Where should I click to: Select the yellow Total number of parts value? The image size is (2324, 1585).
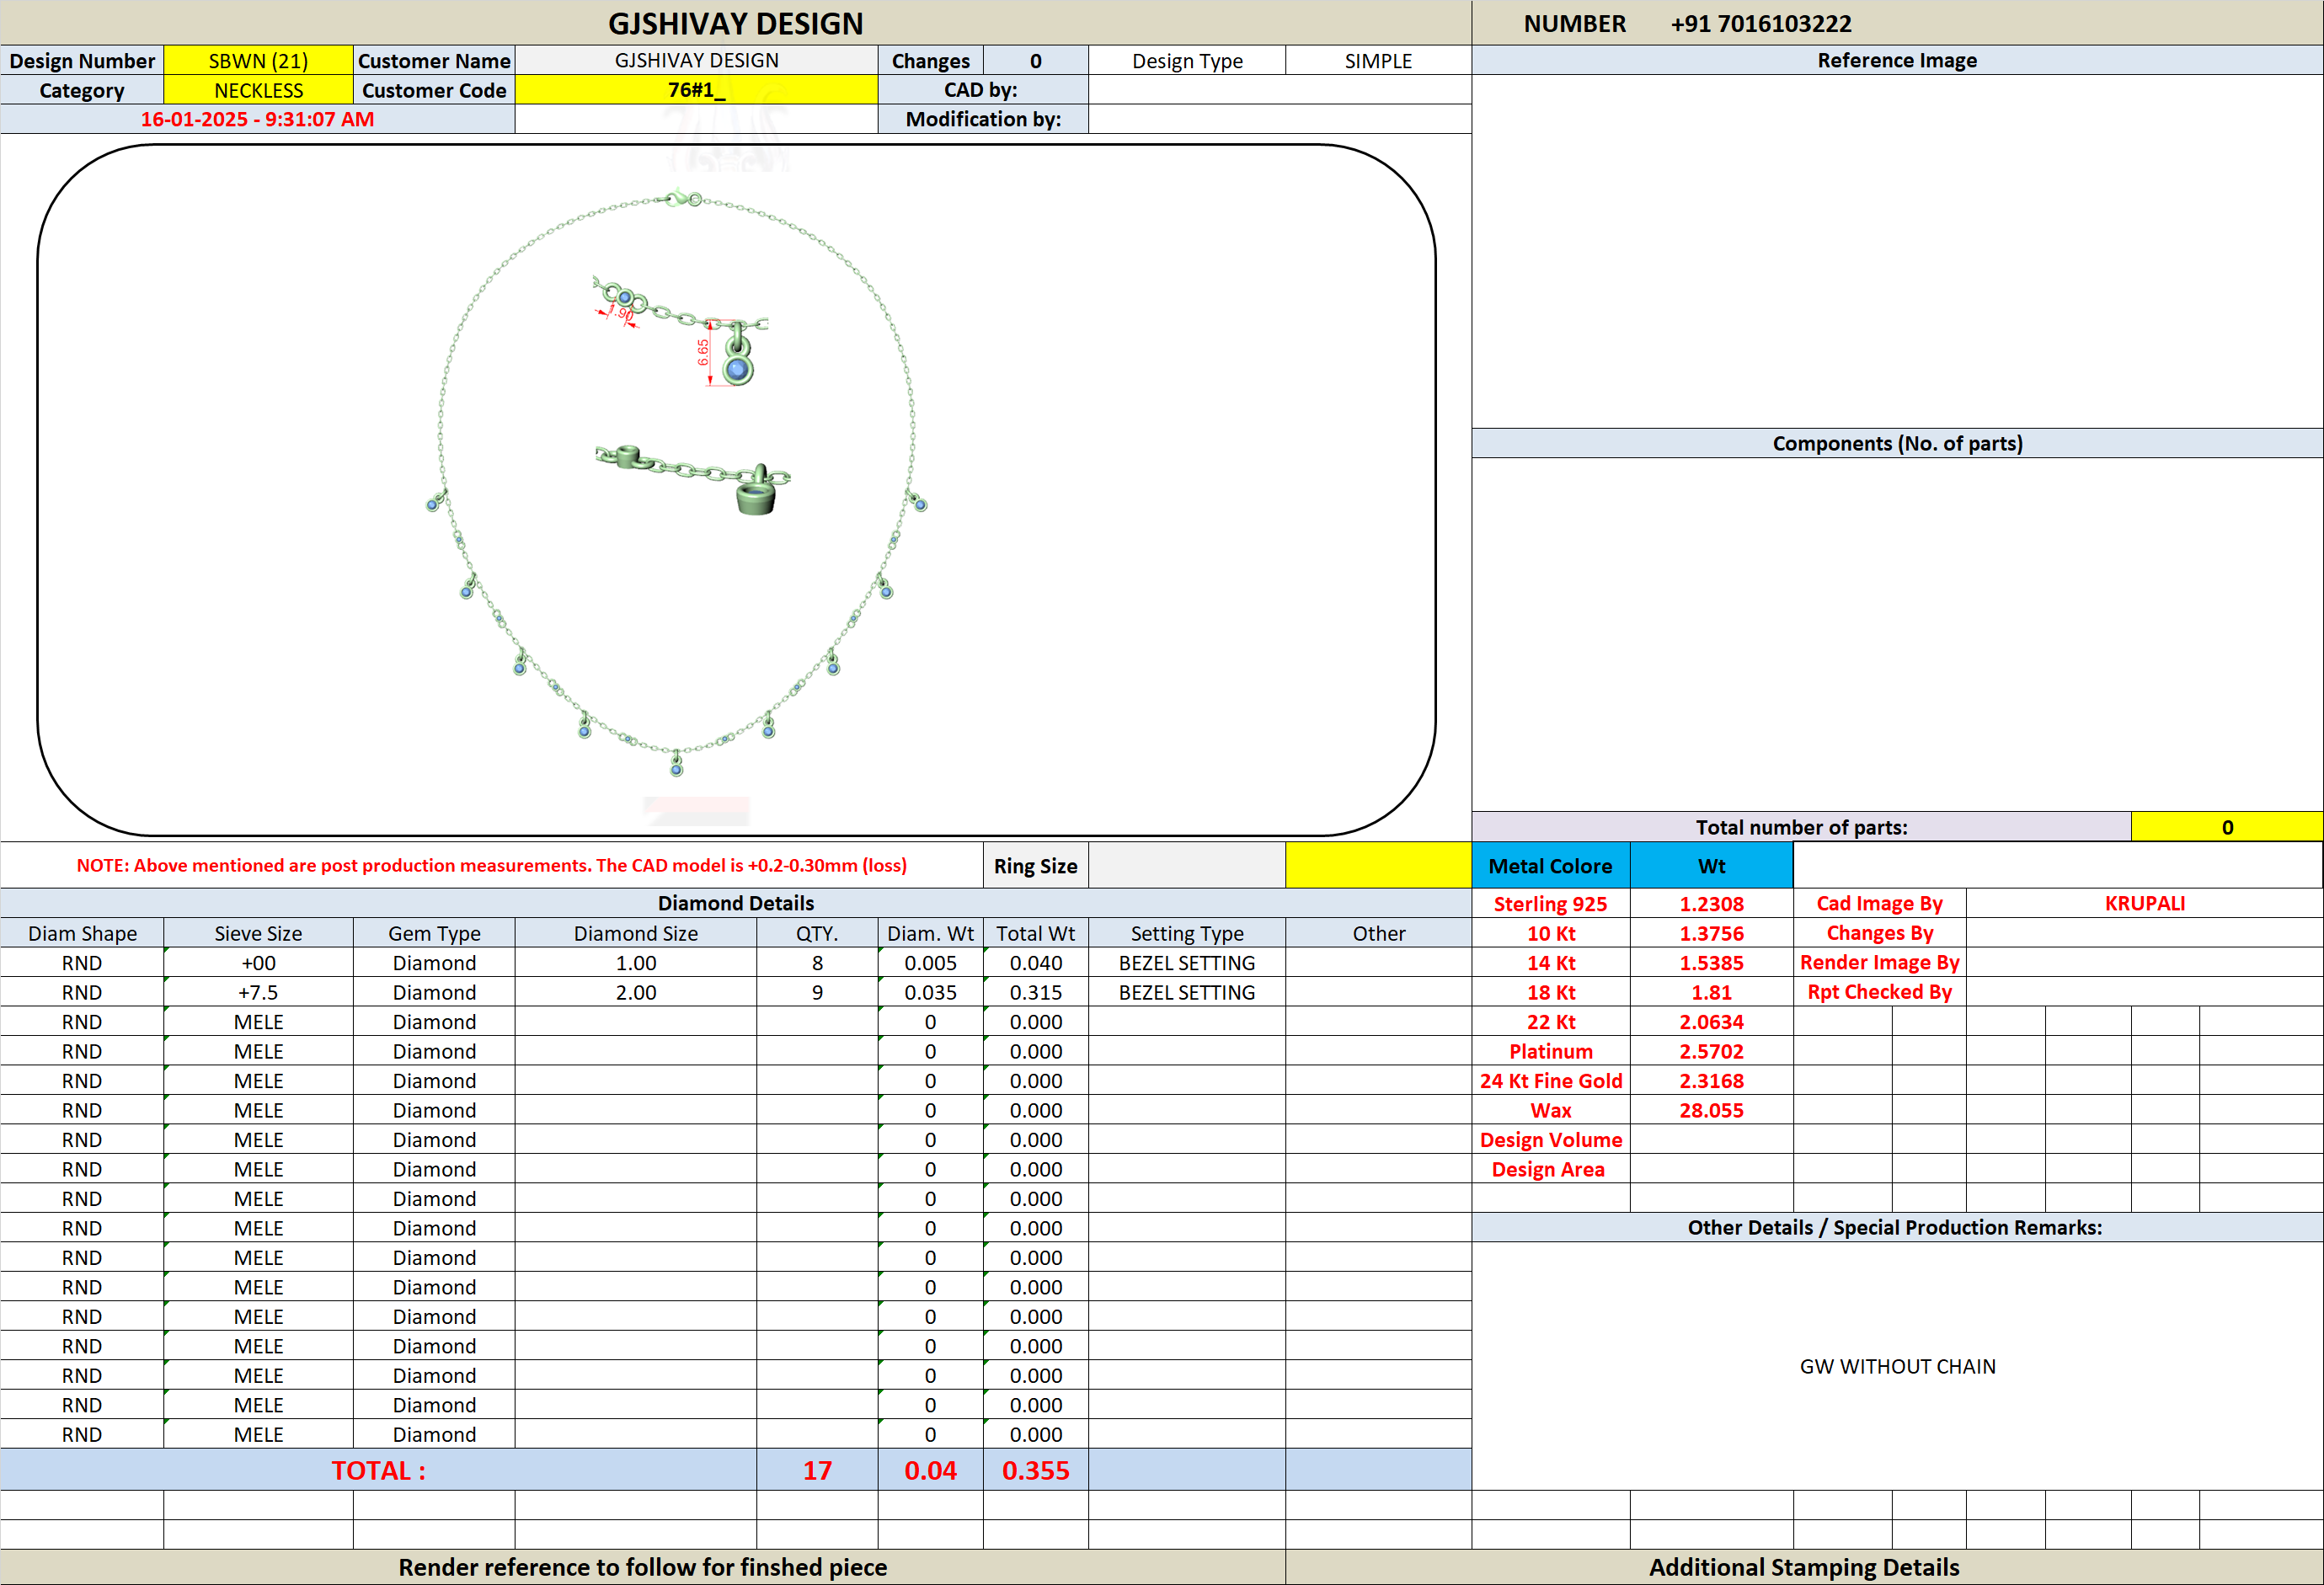tap(2227, 827)
